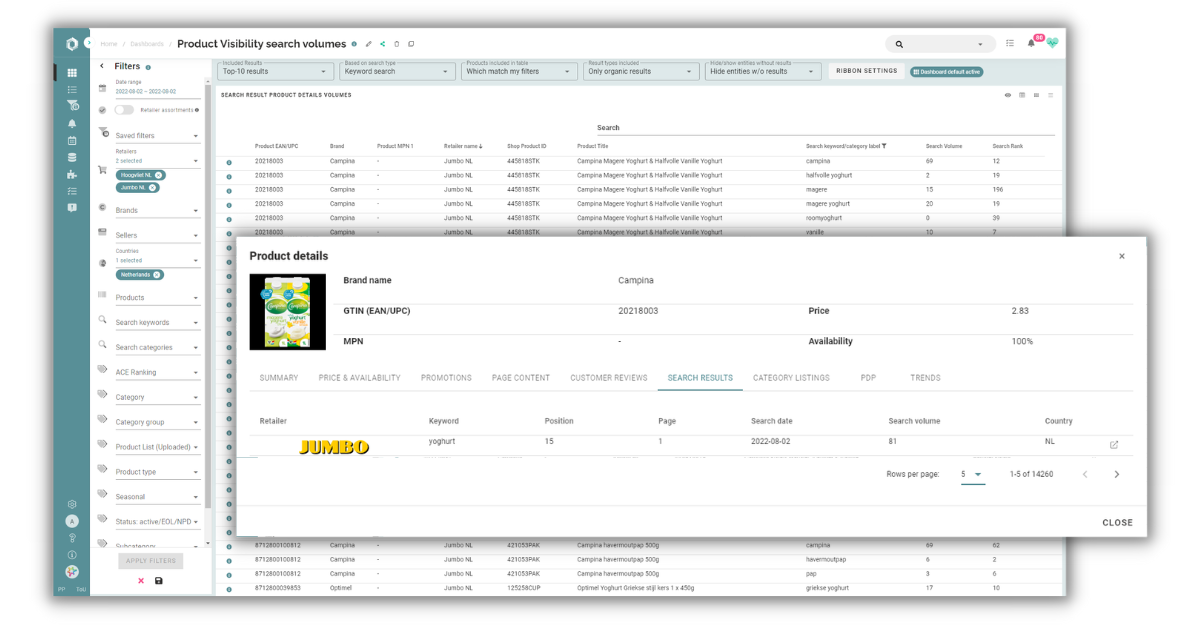This screenshot has height=628, width=1200.
Task: Switch to the Customer Reviews tab
Action: click(608, 378)
